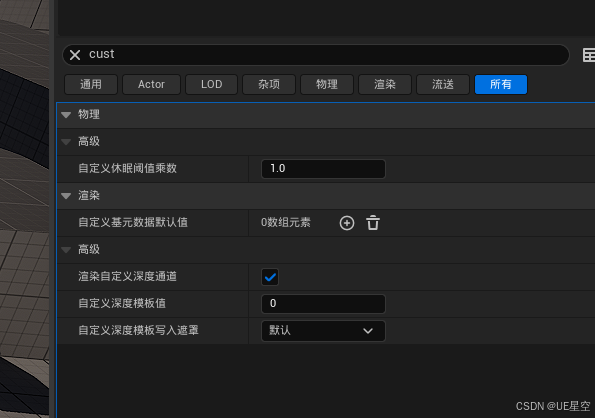Image resolution: width=595 pixels, height=418 pixels.
Task: Select the 渲染 filter tab
Action: pos(385,84)
